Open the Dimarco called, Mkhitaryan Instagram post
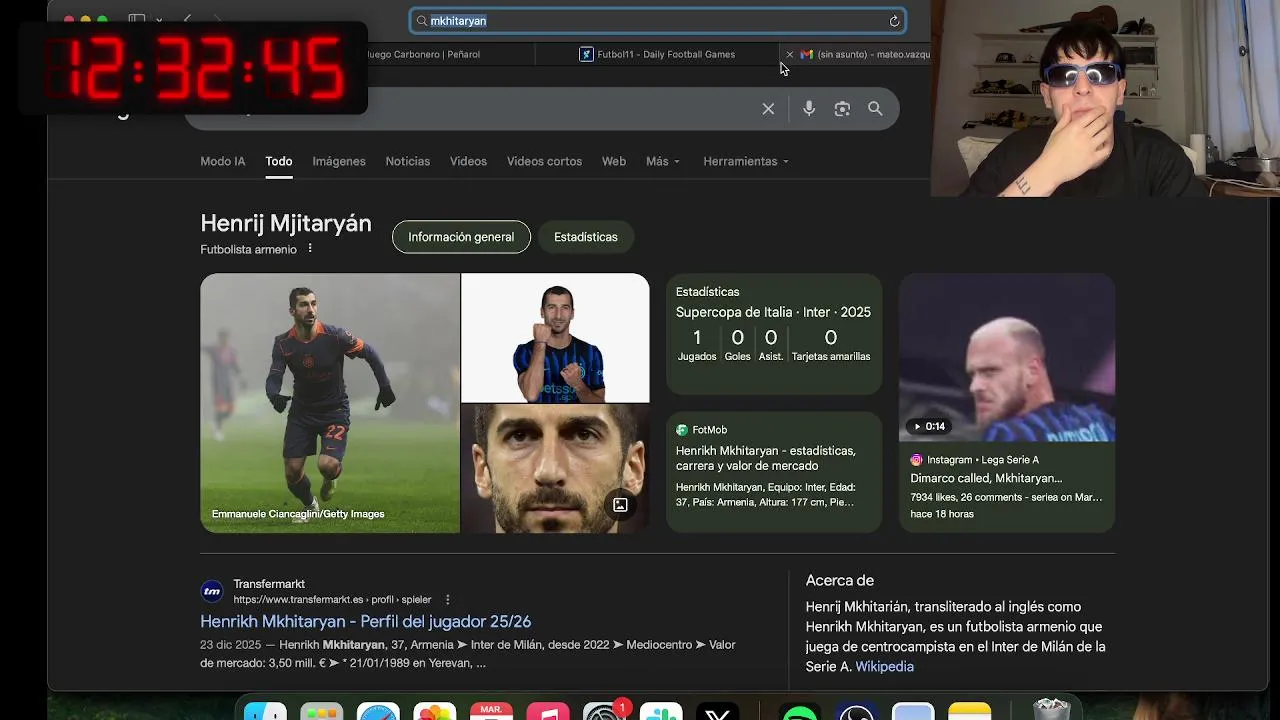This screenshot has width=1280, height=720. click(986, 478)
